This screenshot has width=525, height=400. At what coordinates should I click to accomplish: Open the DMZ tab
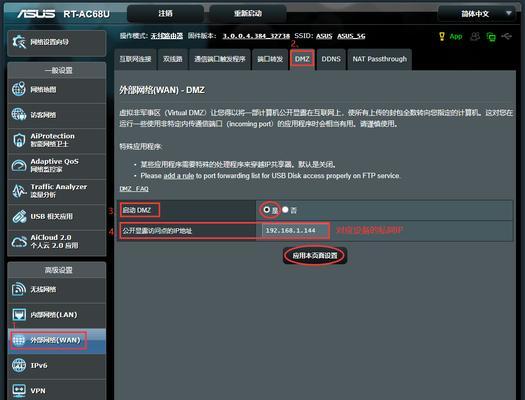[x=302, y=59]
